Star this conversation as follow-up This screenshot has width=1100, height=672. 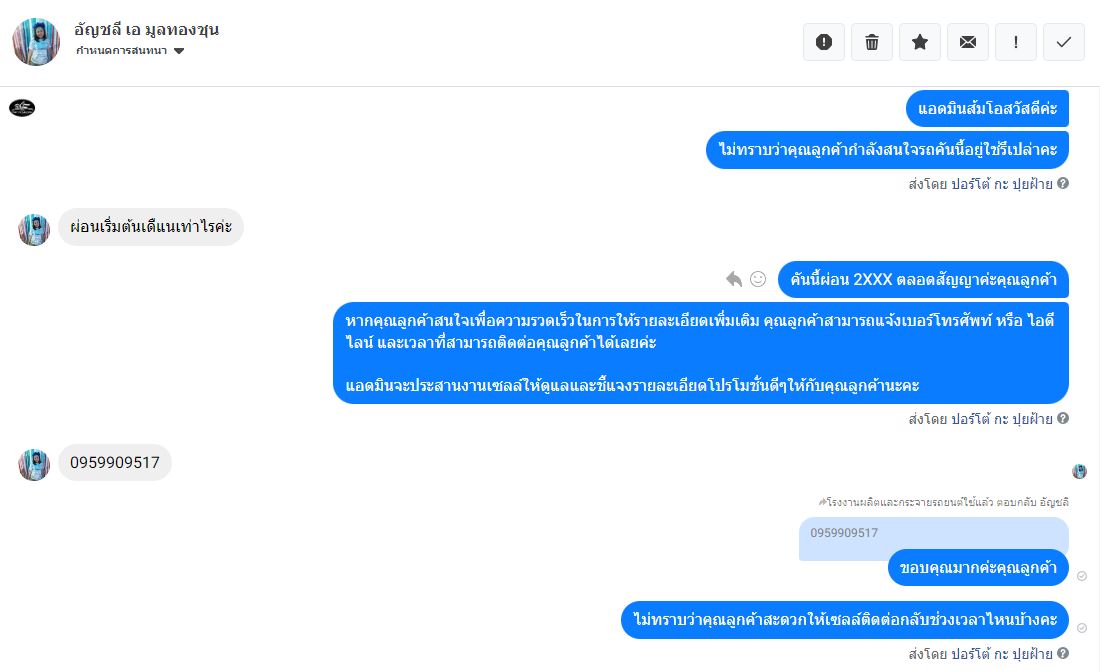tap(920, 42)
